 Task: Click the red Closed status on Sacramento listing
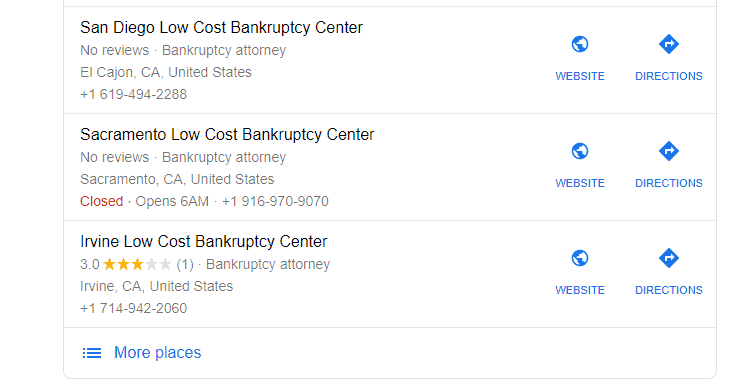tap(102, 201)
